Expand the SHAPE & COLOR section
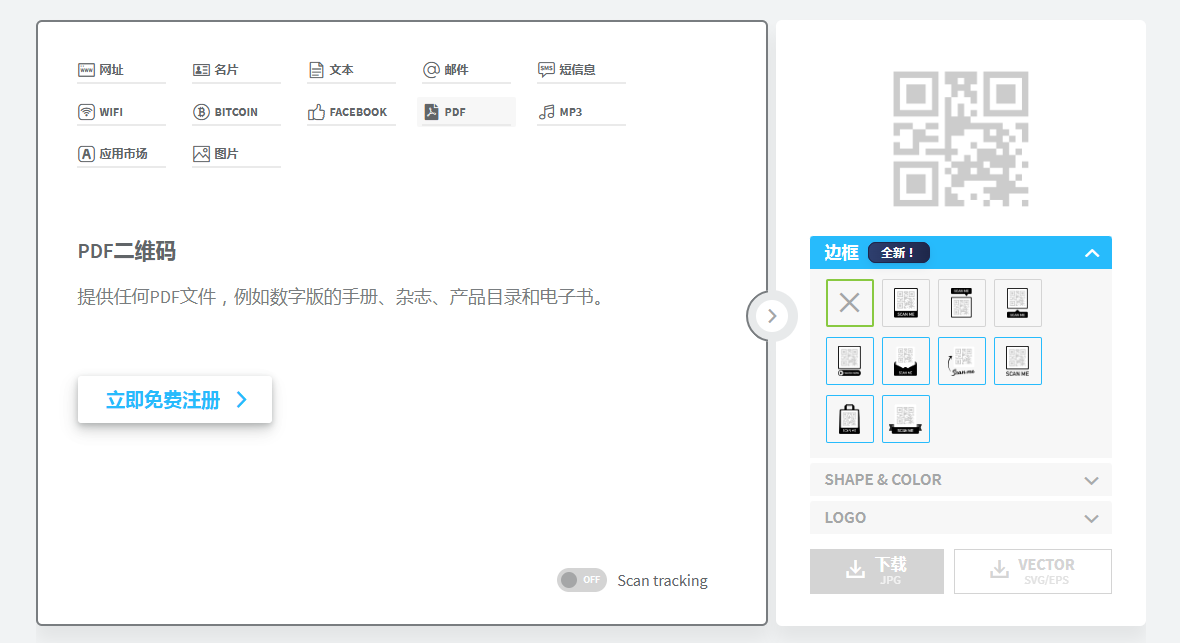This screenshot has width=1180, height=643. 960,480
